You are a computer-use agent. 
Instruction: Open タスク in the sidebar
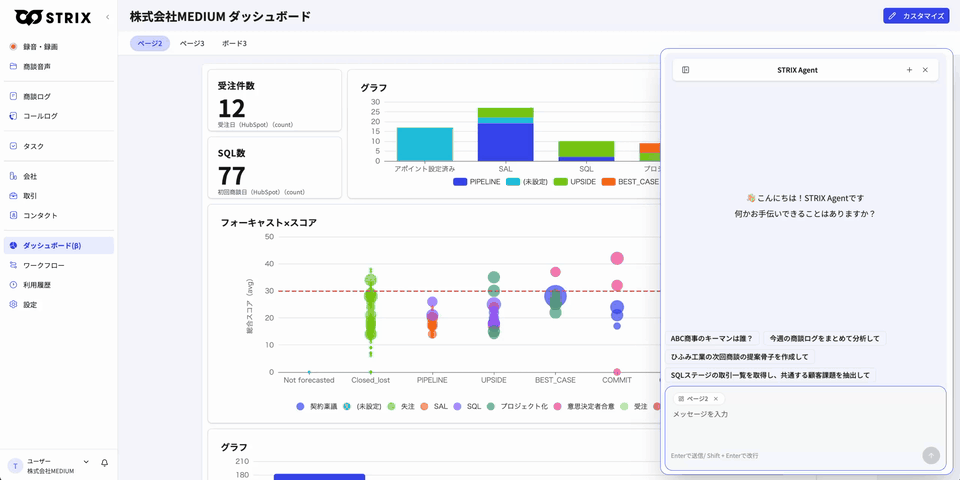point(59,146)
